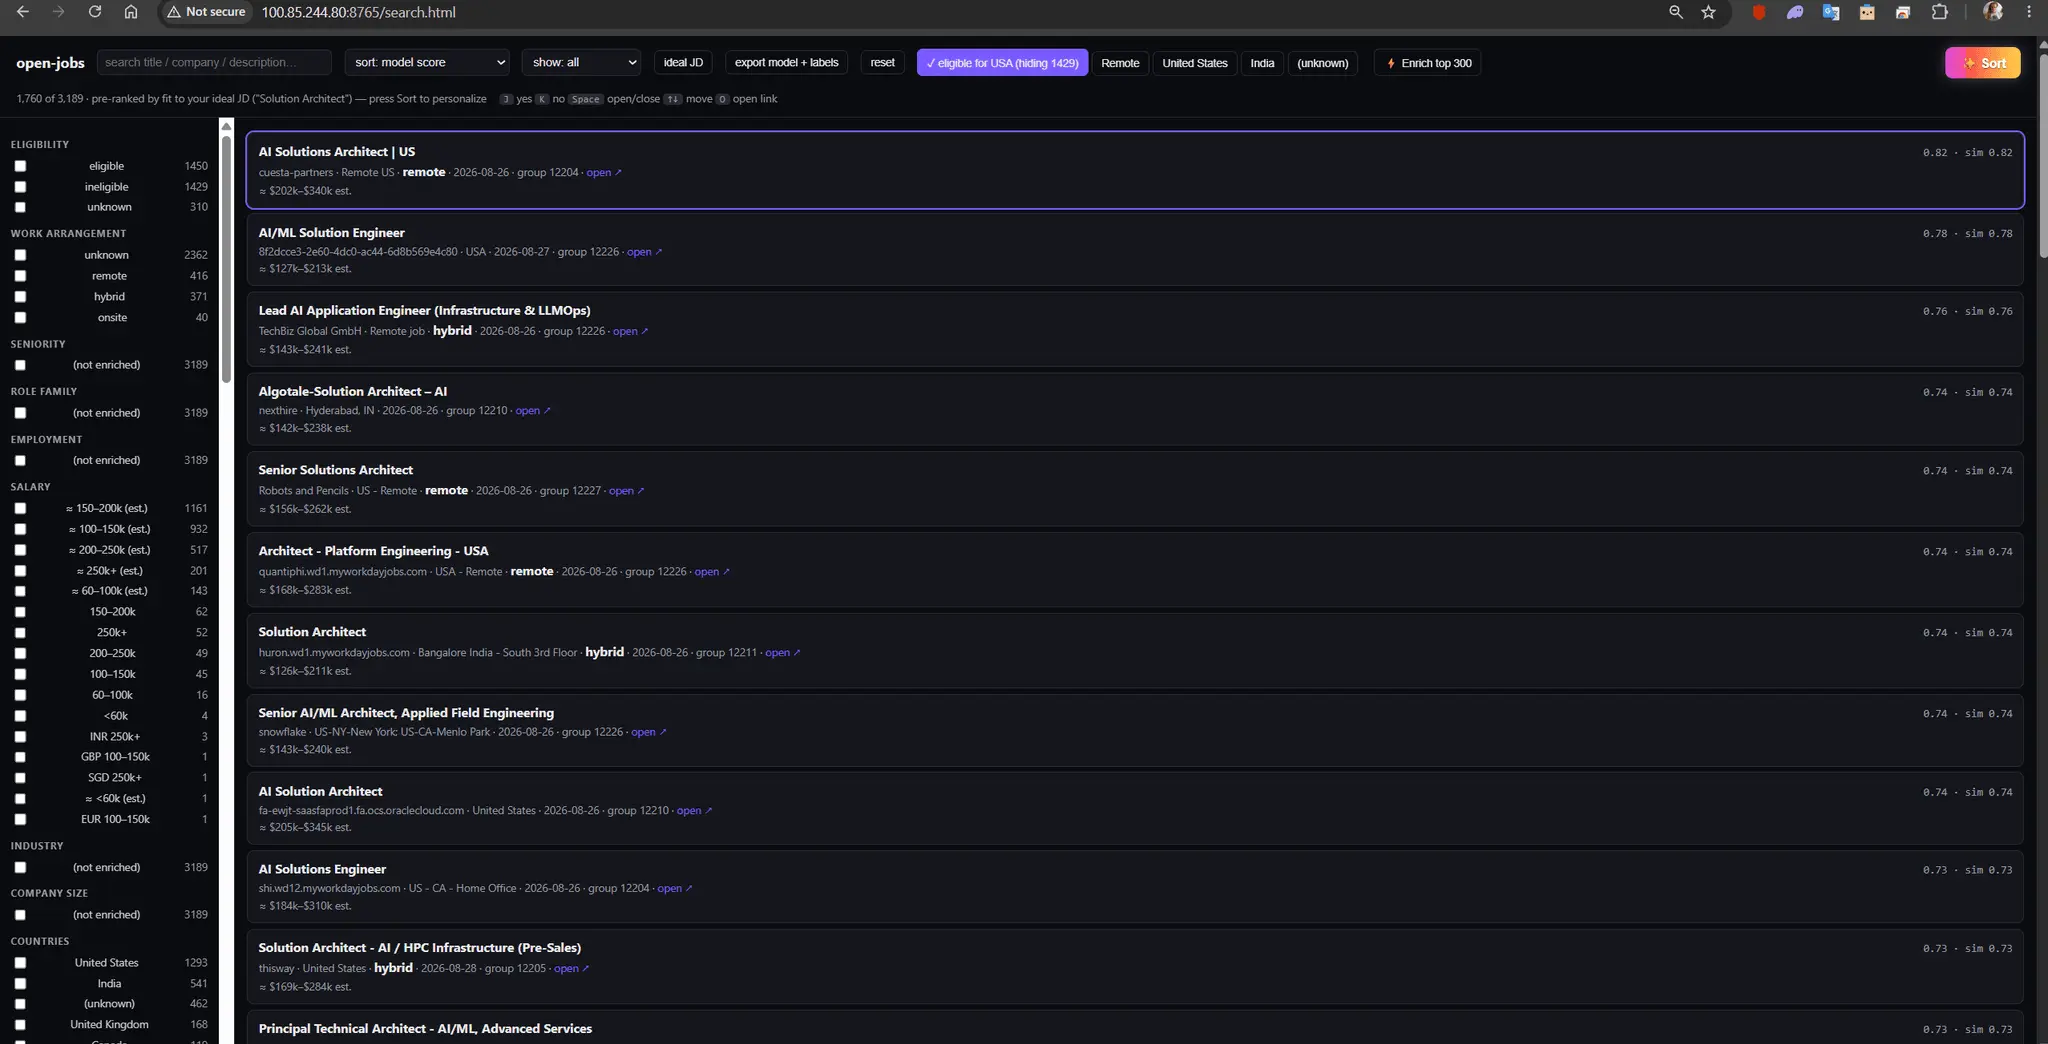The height and width of the screenshot is (1044, 2048).
Task: Click the Enrich top 300 button
Action: click(1428, 63)
